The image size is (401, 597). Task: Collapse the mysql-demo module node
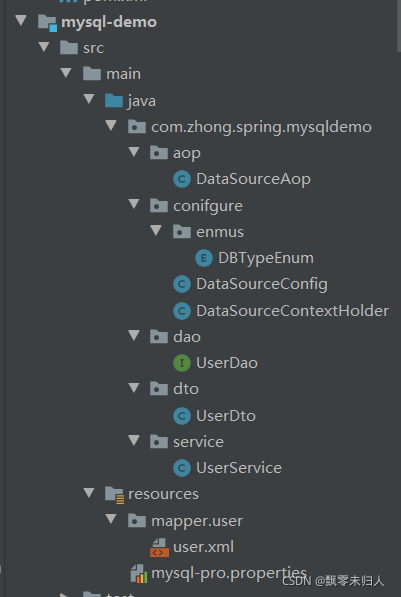coord(21,20)
